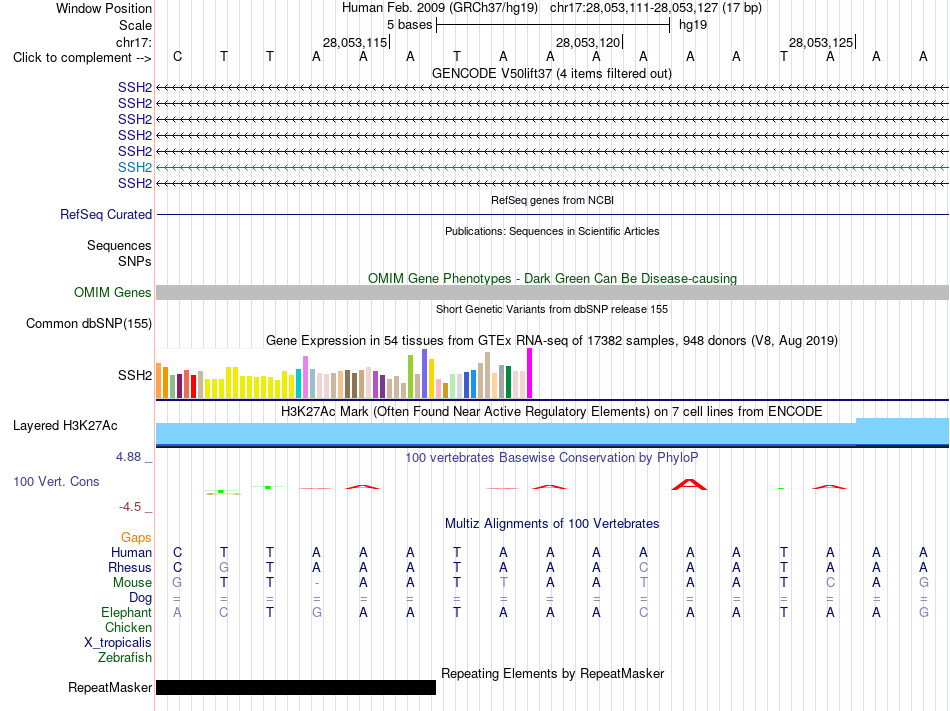This screenshot has height=711, width=950.
Task: Click the Layered H3K27Ac track label
Action: tap(65, 426)
